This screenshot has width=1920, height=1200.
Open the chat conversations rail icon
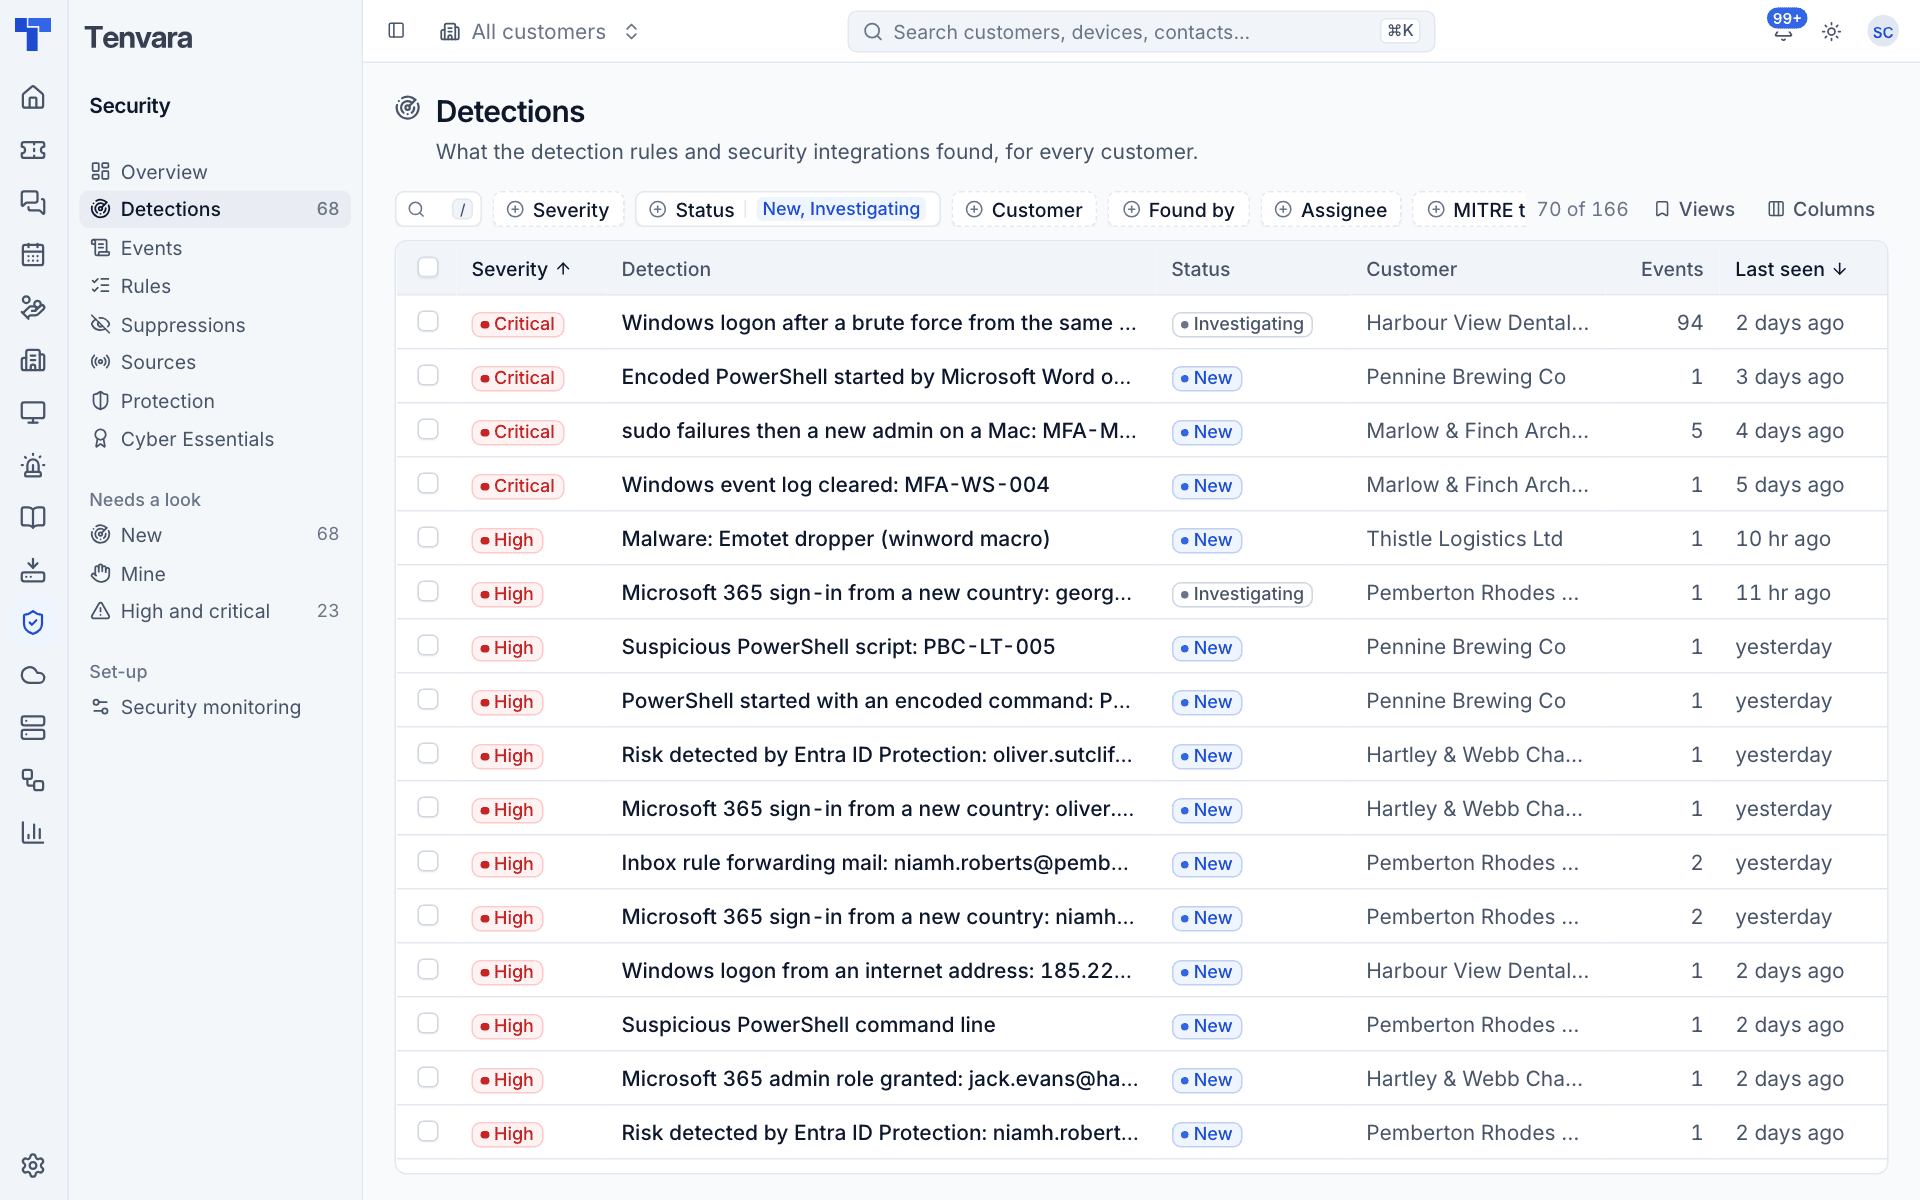pos(33,202)
